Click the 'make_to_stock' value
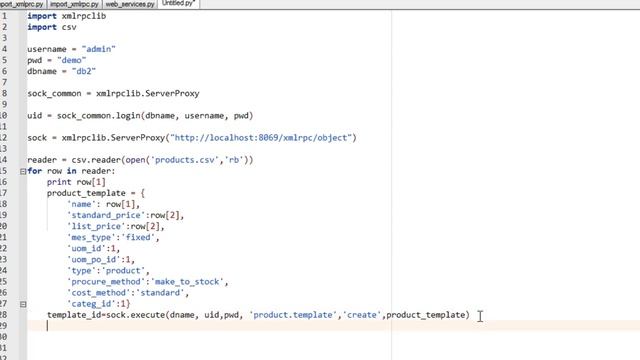 tap(187, 282)
